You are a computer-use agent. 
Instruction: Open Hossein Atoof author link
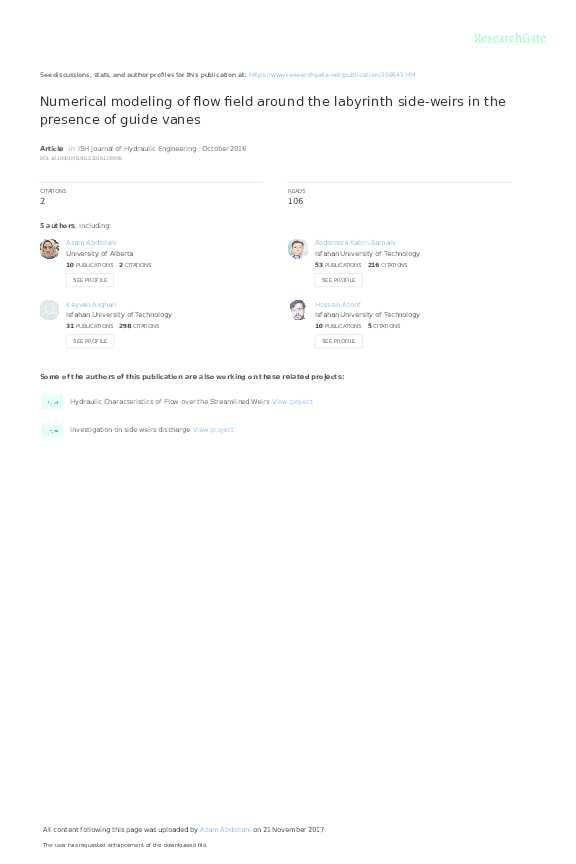click(337, 304)
